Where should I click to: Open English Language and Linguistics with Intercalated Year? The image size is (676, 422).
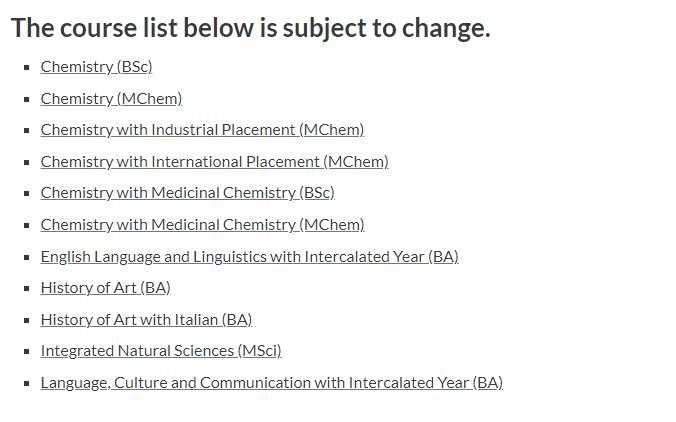[250, 256]
